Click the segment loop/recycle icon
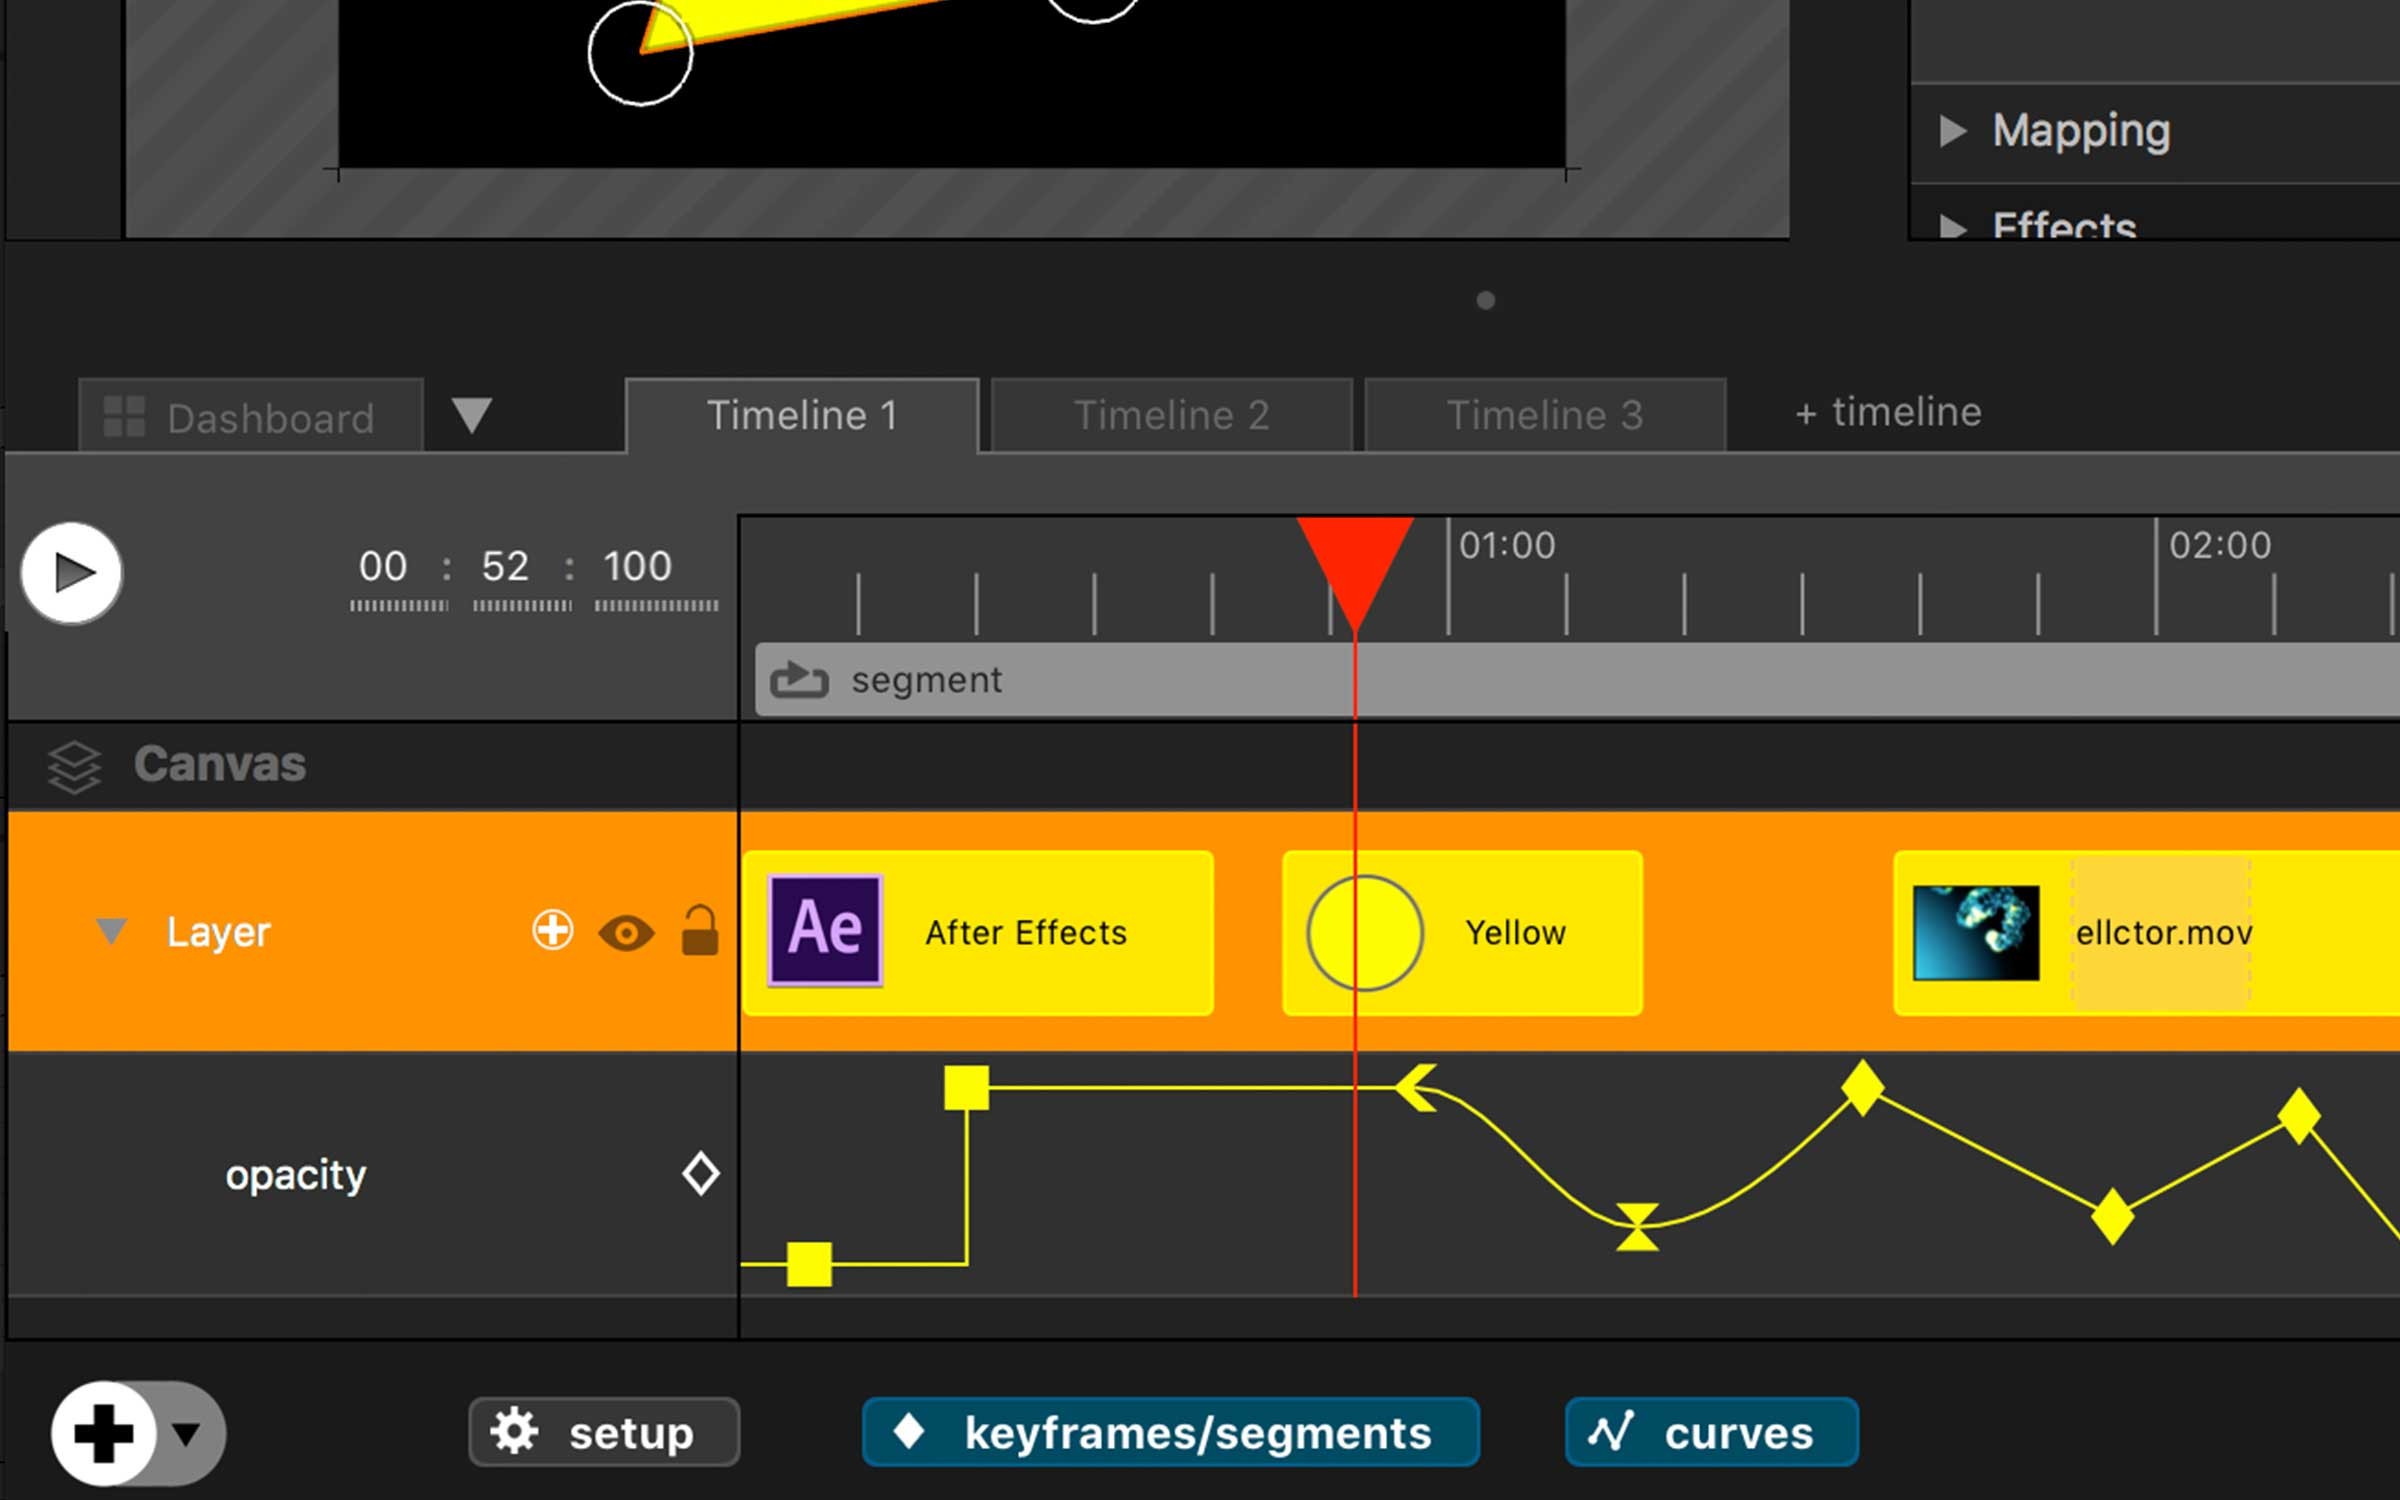The image size is (2400, 1500). pos(802,679)
